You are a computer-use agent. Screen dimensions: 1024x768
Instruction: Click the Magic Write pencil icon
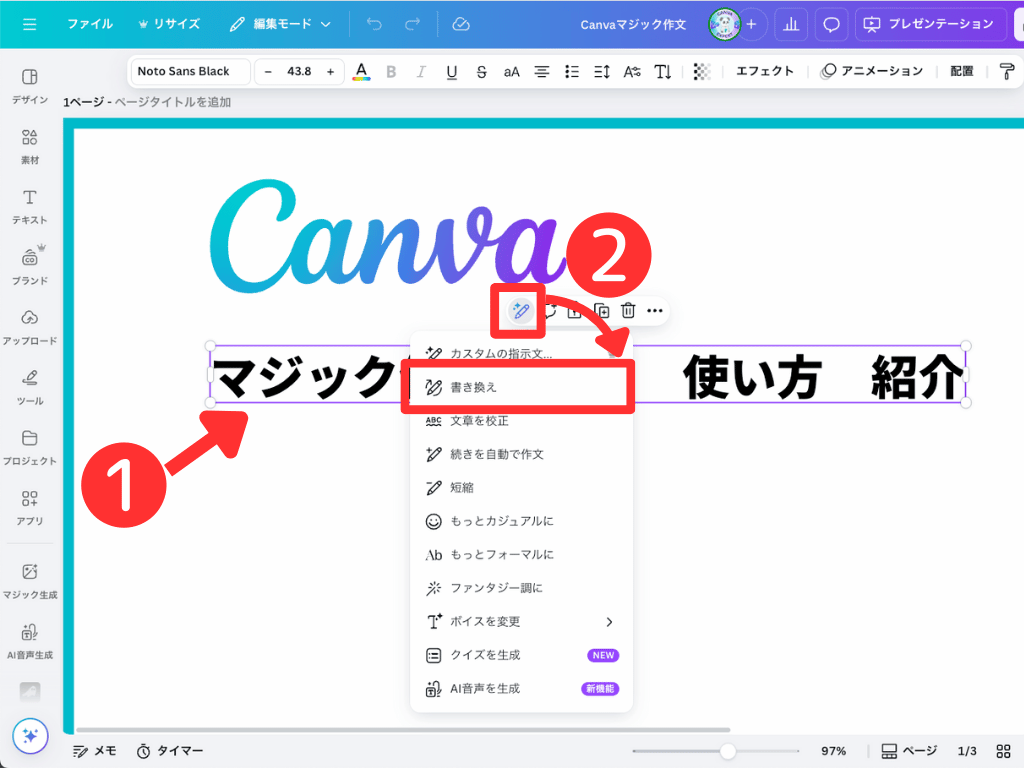click(x=520, y=311)
